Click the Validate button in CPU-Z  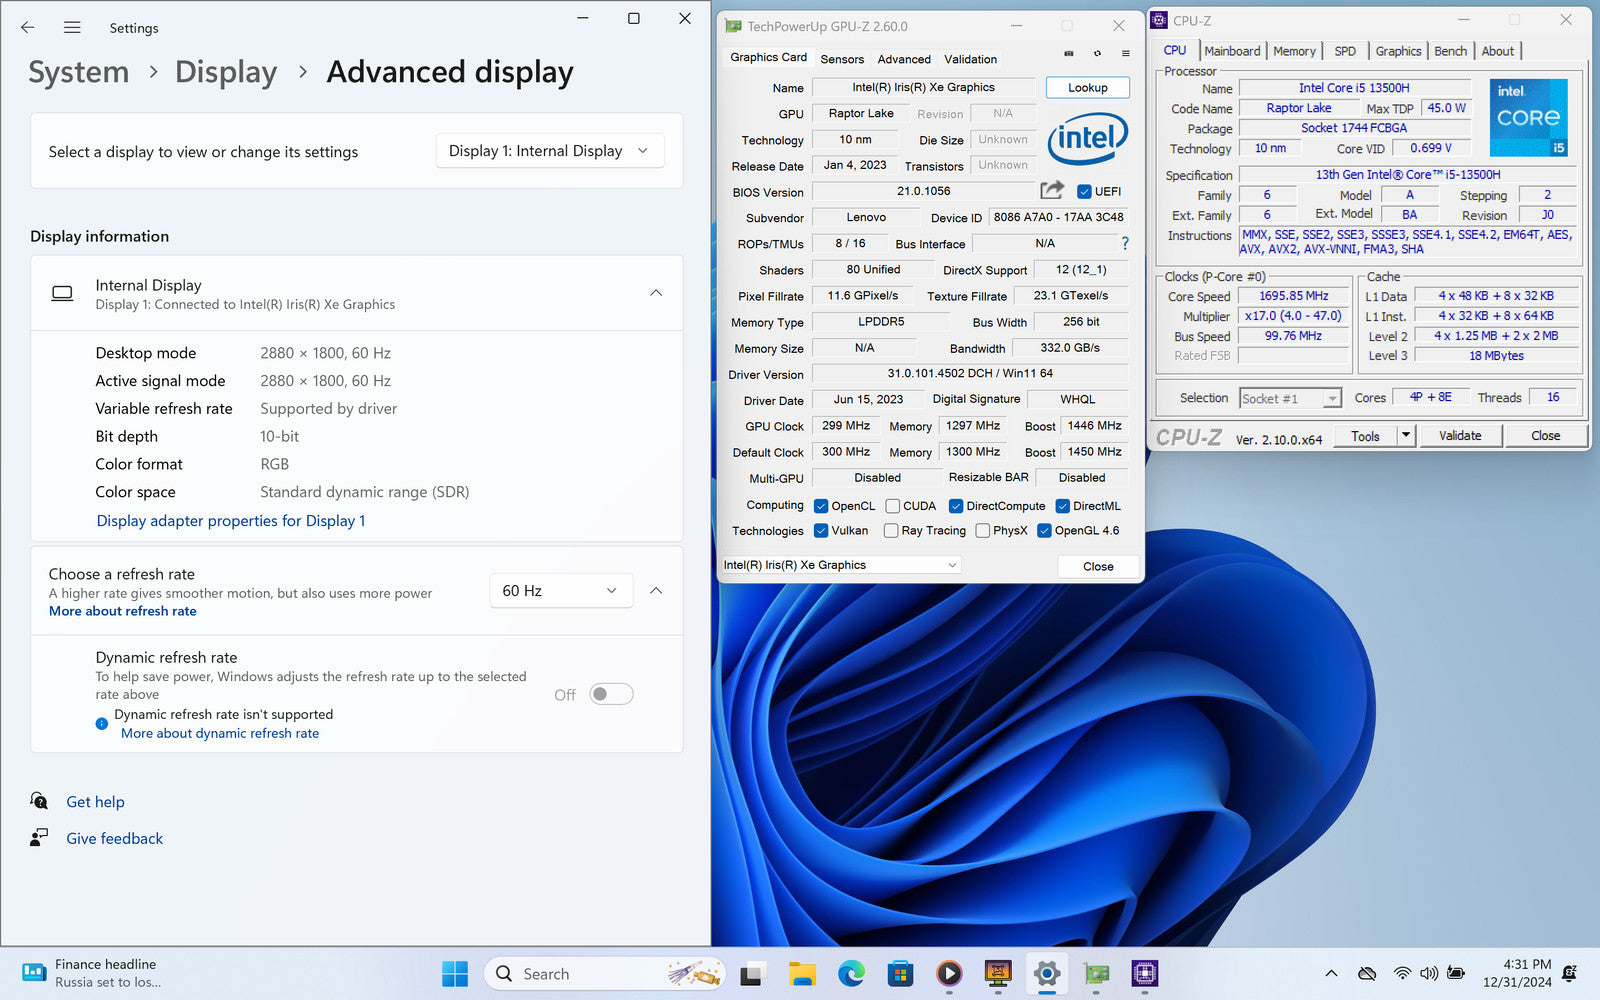[1460, 435]
